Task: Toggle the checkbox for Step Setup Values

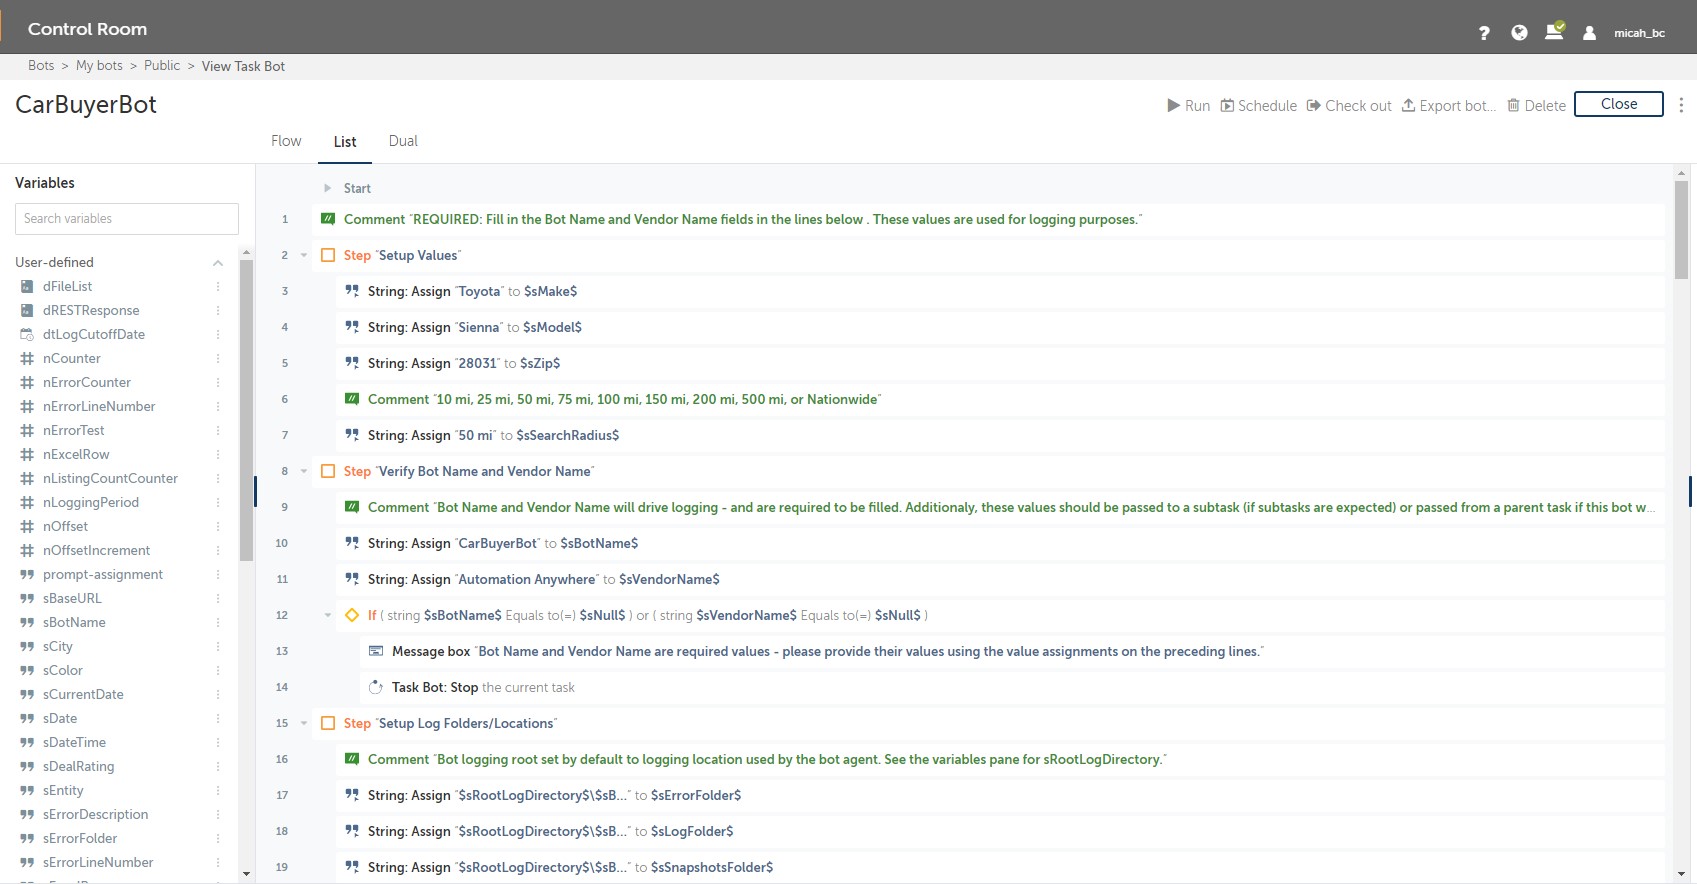Action: (x=328, y=255)
